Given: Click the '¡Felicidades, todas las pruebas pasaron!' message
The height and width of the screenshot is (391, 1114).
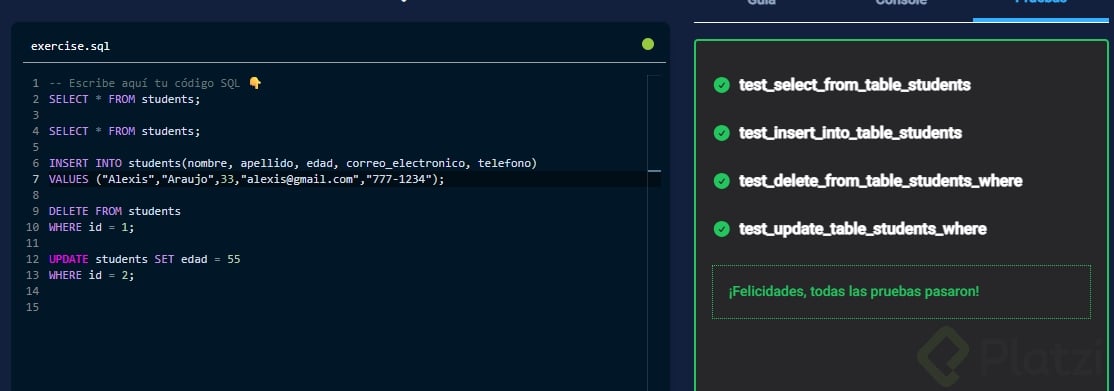Looking at the screenshot, I should (854, 291).
